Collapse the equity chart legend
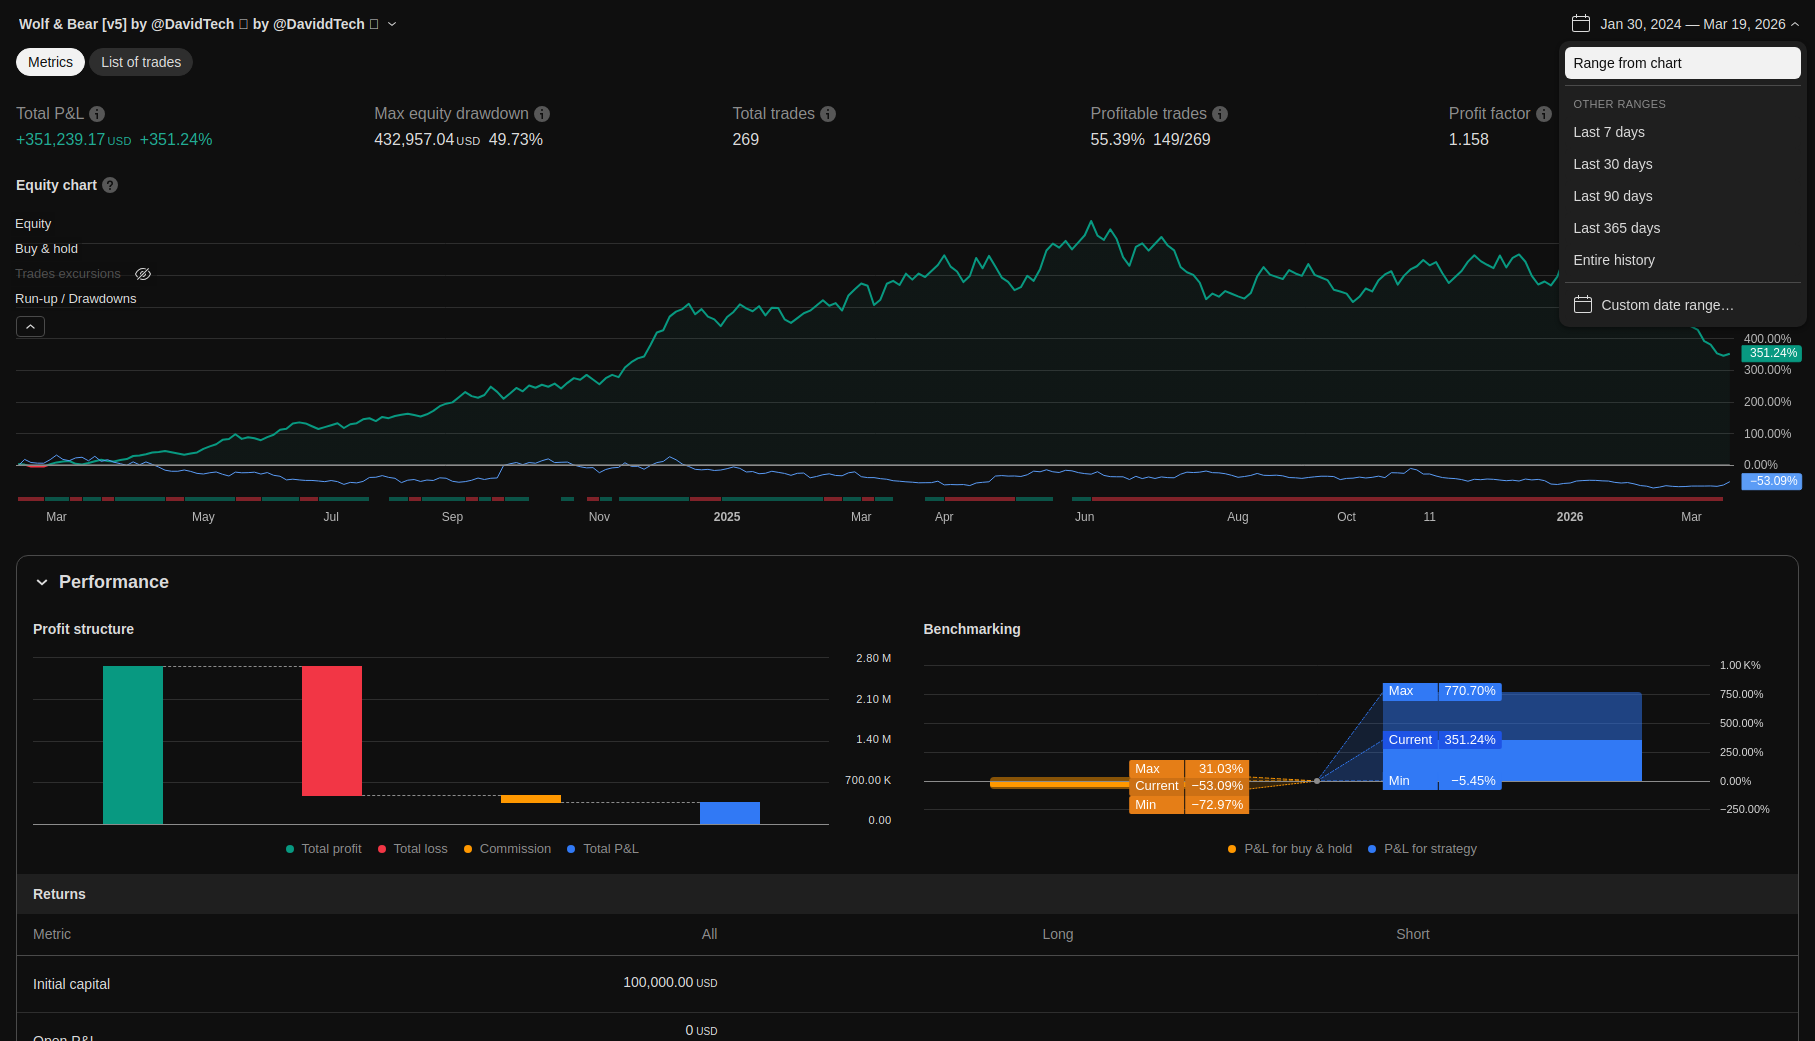Viewport: 1815px width, 1041px height. tap(30, 327)
